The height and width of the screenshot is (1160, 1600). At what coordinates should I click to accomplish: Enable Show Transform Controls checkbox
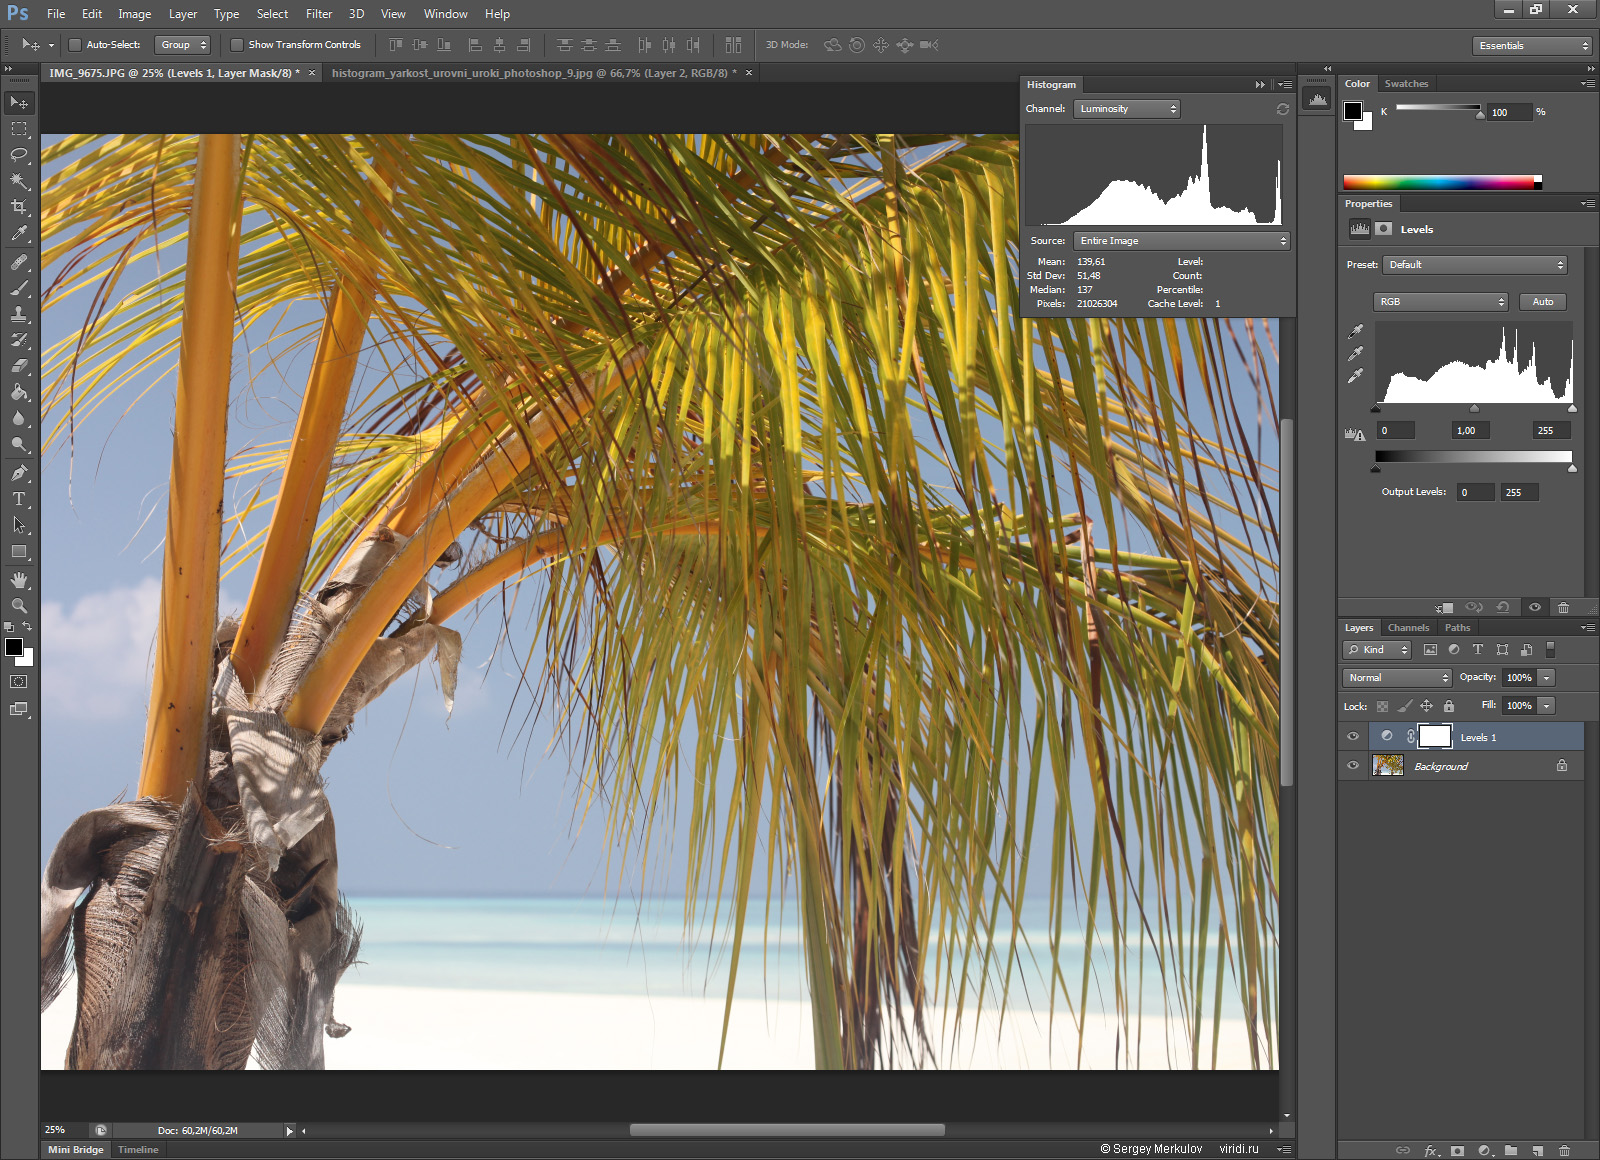point(237,45)
